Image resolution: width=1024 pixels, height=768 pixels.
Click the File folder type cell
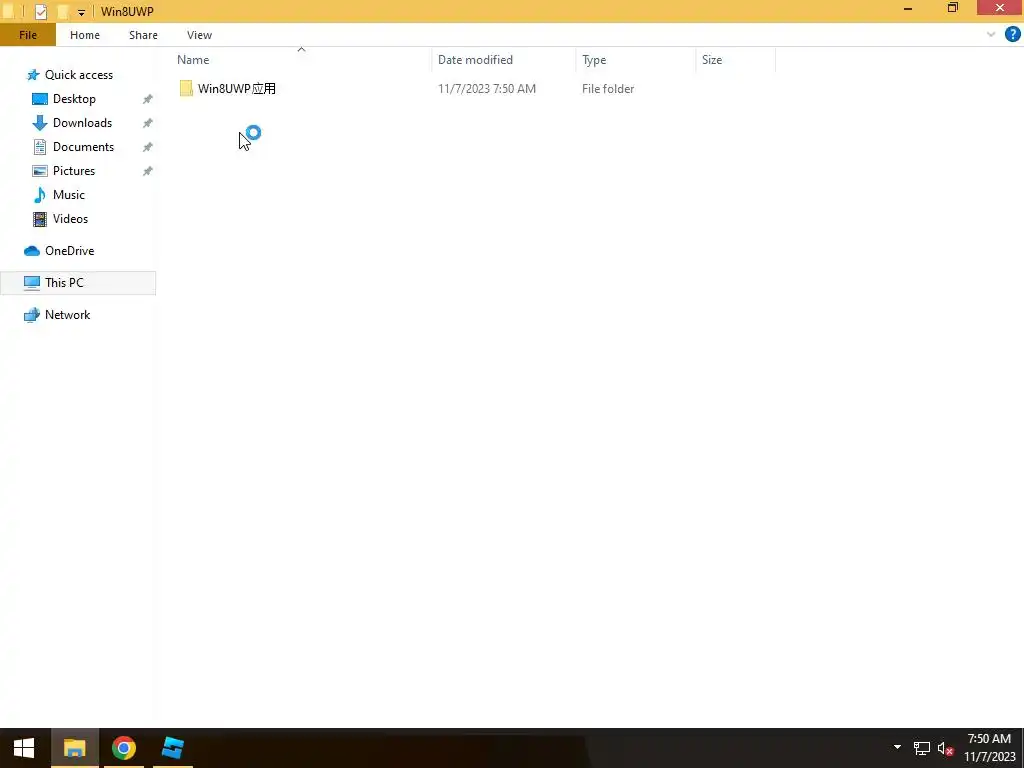click(608, 89)
